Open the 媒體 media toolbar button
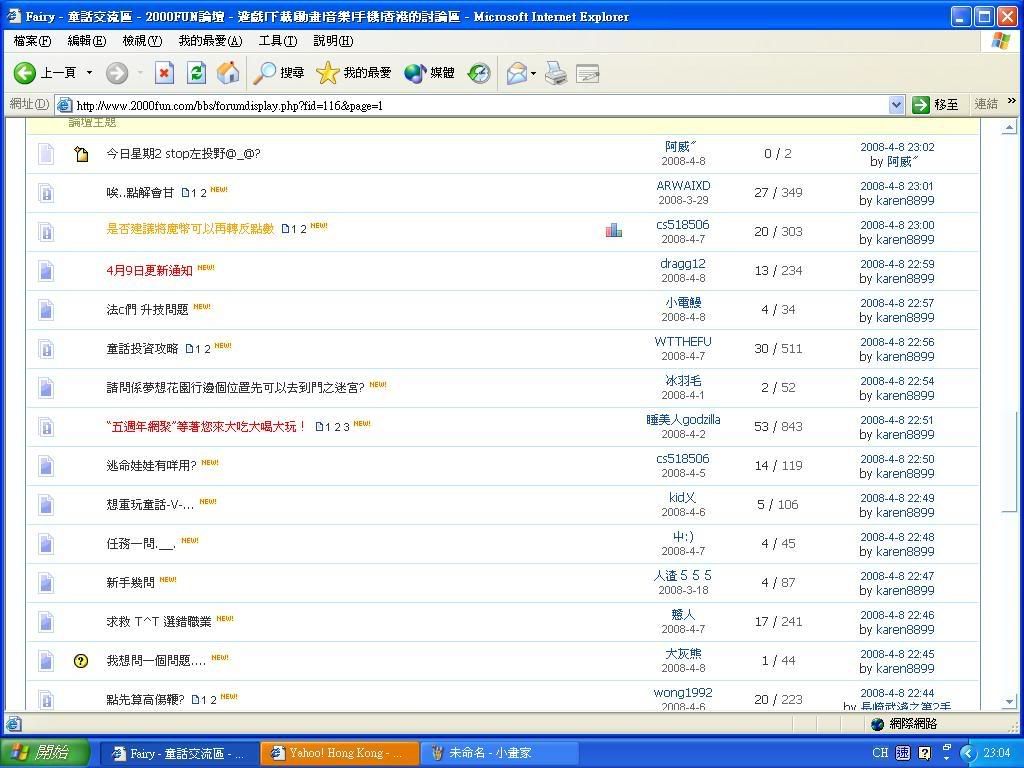 tap(430, 73)
